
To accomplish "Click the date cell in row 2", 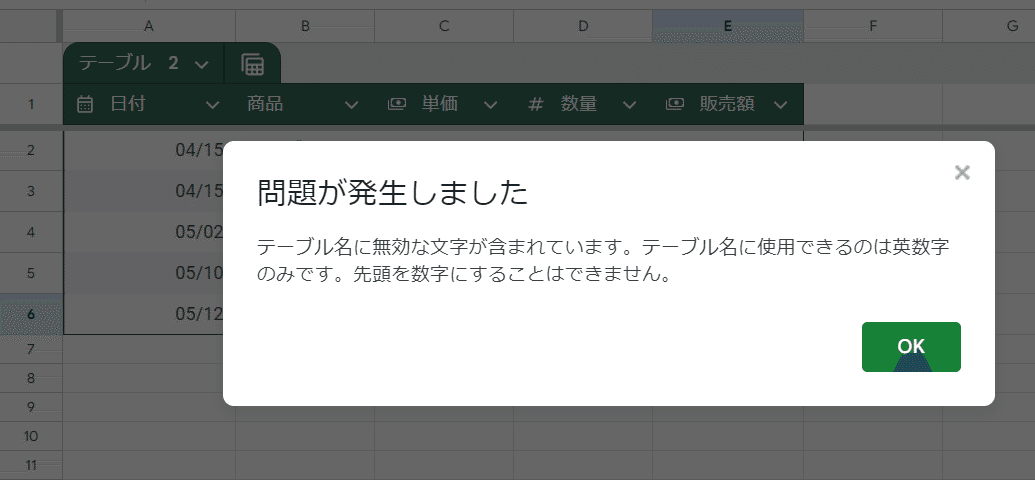I will click(143, 151).
